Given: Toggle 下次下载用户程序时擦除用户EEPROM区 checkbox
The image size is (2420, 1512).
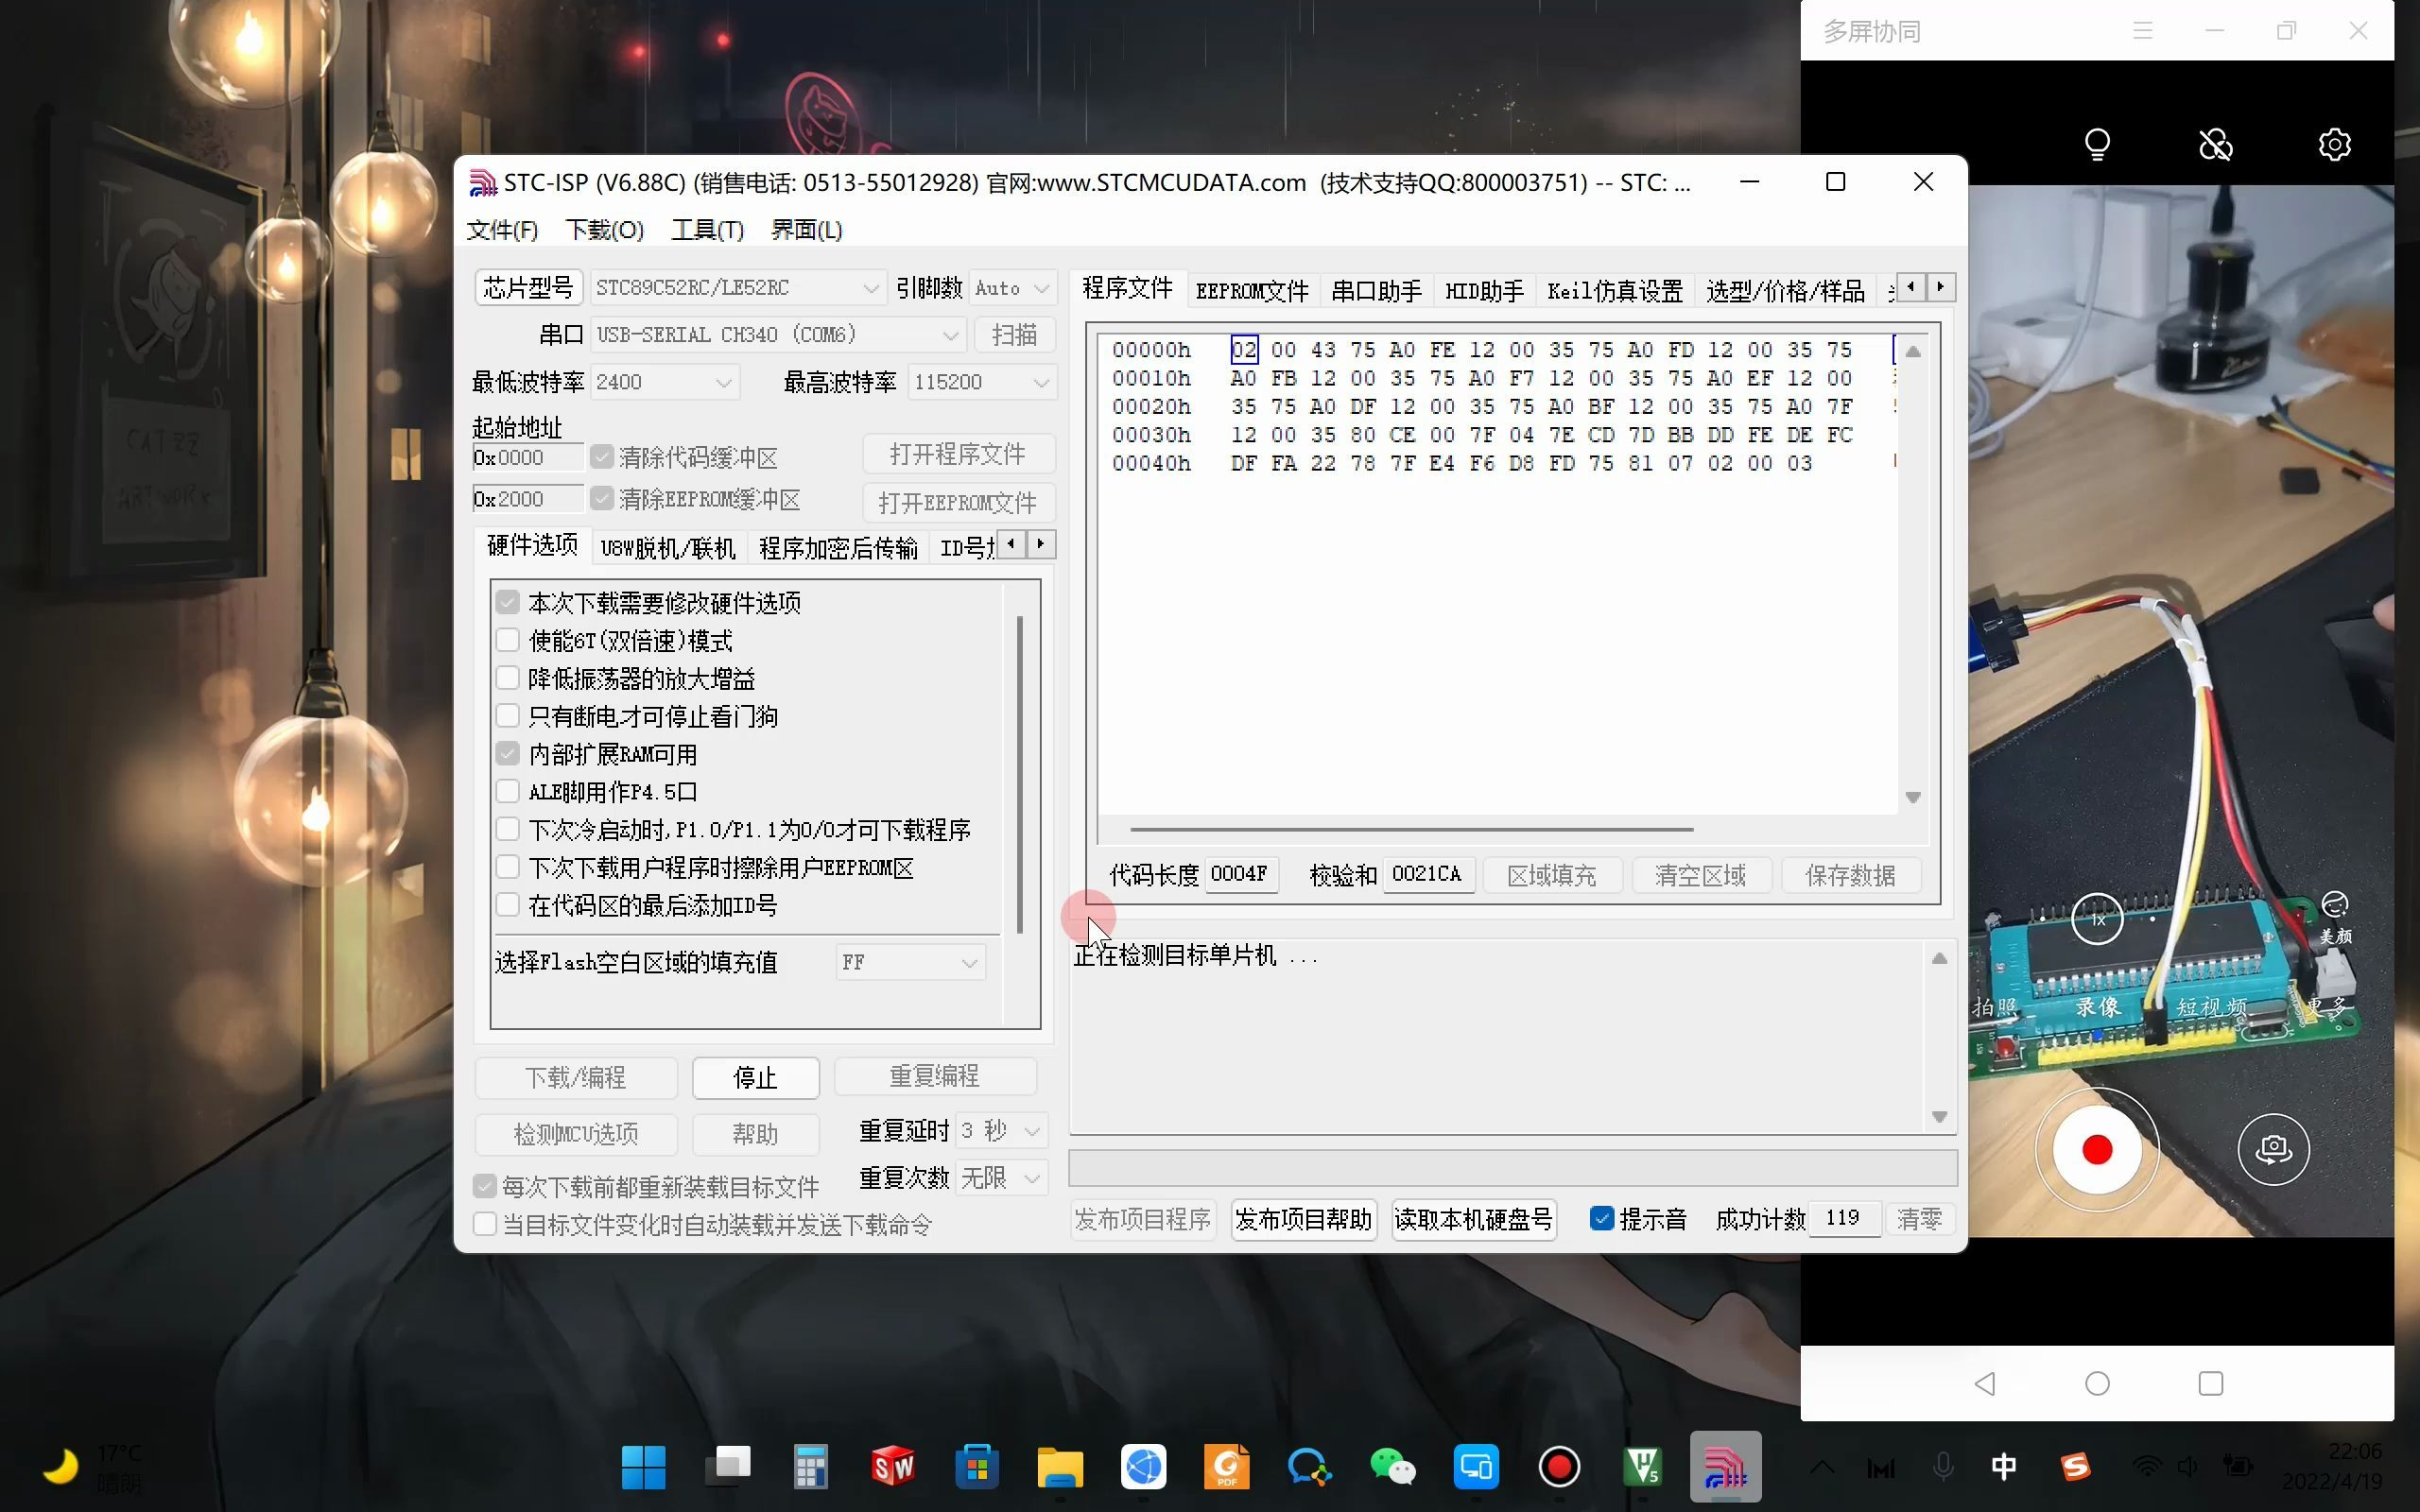Looking at the screenshot, I should 508,867.
